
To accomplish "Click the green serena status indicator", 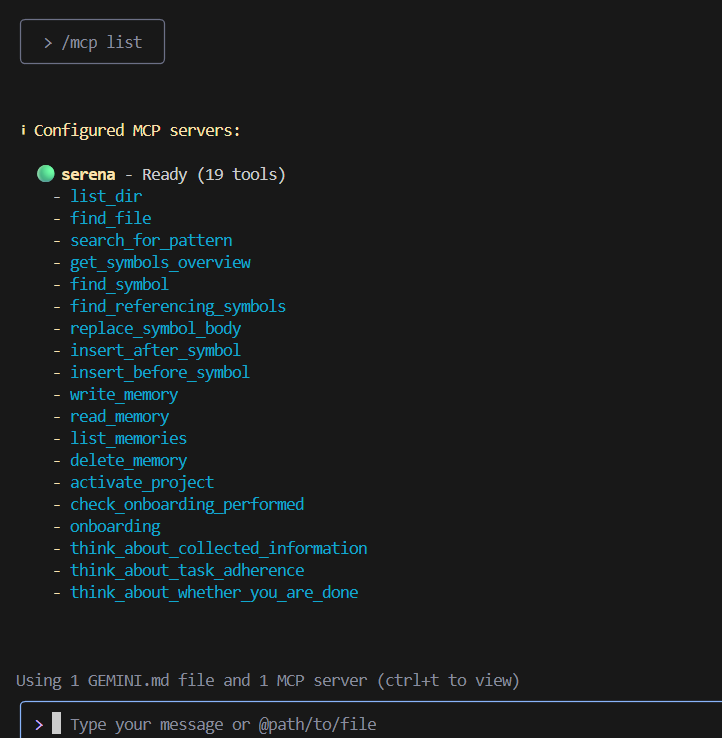I will pyautogui.click(x=46, y=174).
